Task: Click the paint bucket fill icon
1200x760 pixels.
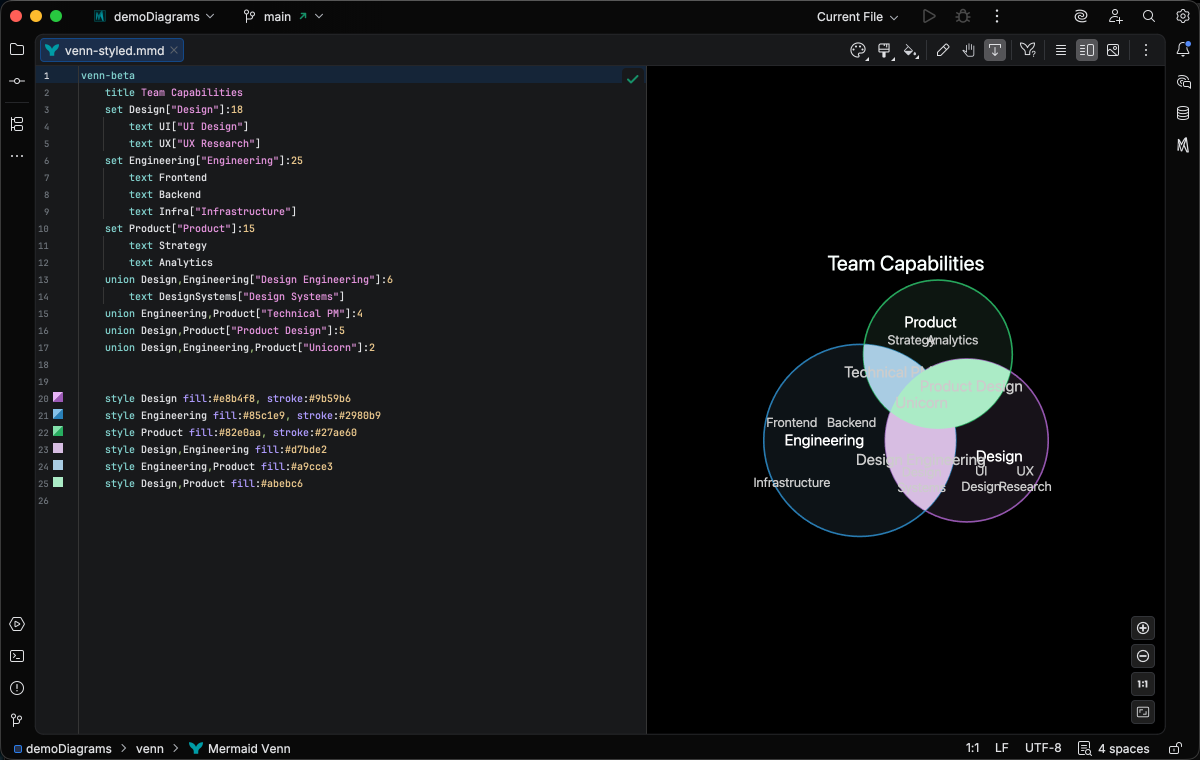Action: pyautogui.click(x=910, y=50)
